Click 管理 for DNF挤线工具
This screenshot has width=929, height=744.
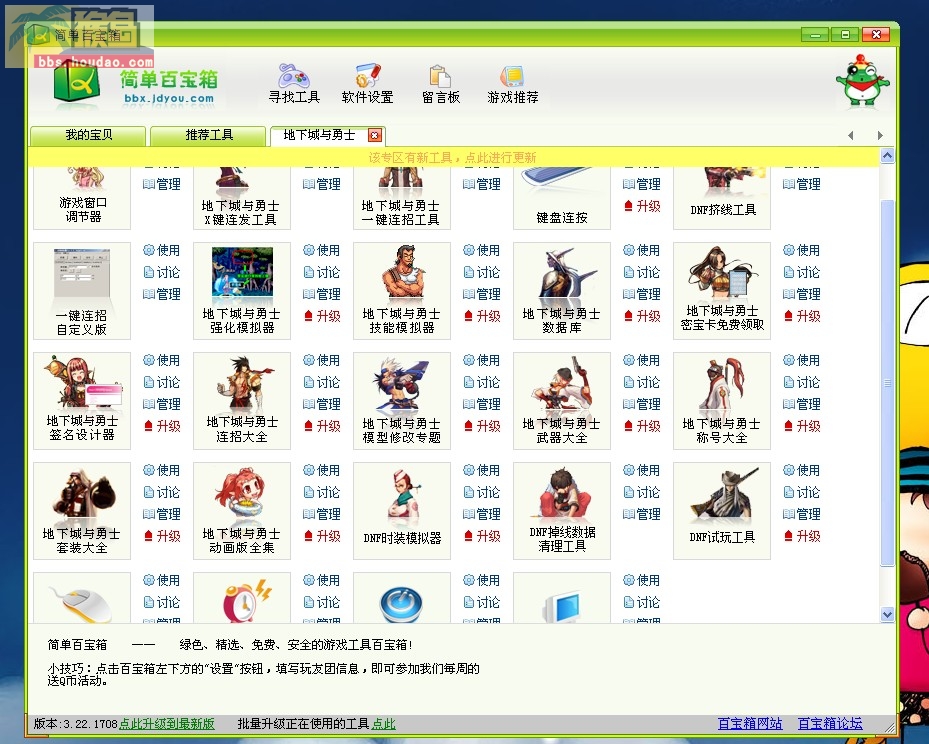click(802, 185)
